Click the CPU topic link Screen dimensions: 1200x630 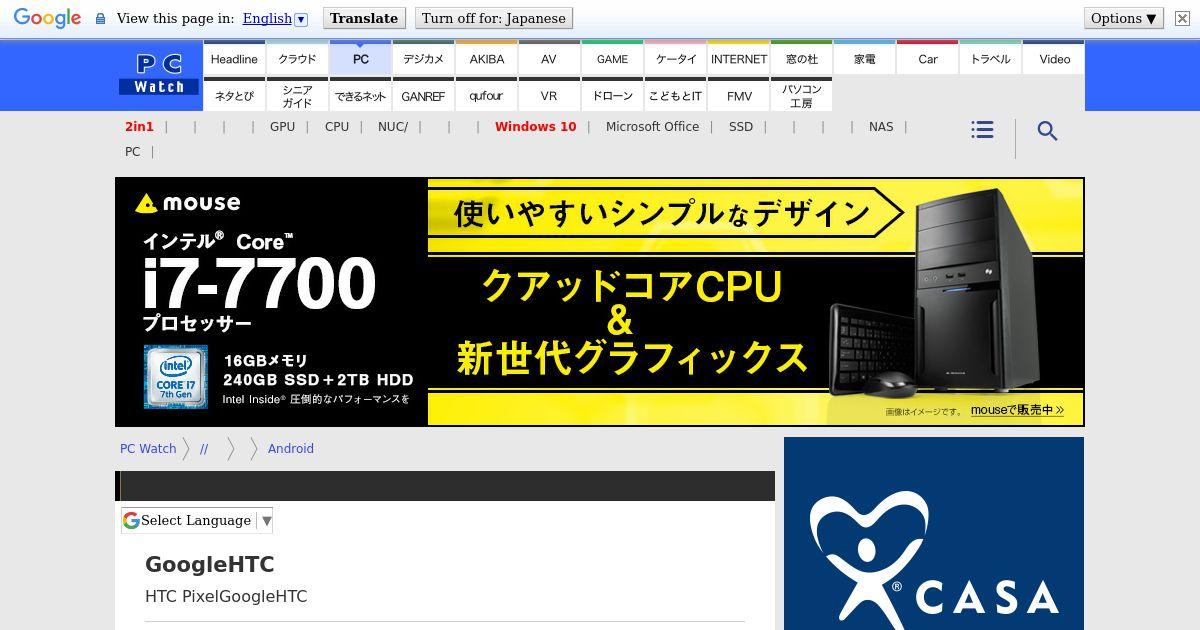337,127
